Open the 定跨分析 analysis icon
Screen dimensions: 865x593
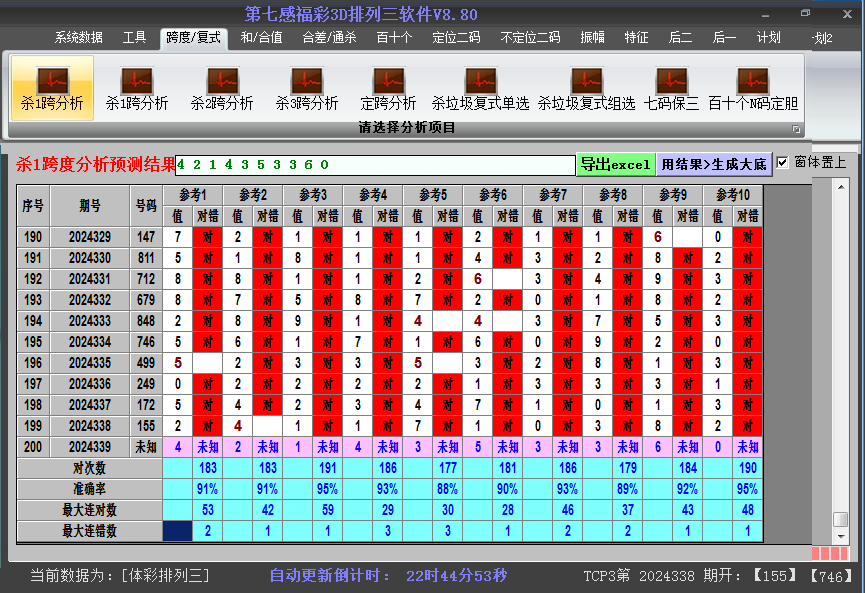[x=388, y=88]
